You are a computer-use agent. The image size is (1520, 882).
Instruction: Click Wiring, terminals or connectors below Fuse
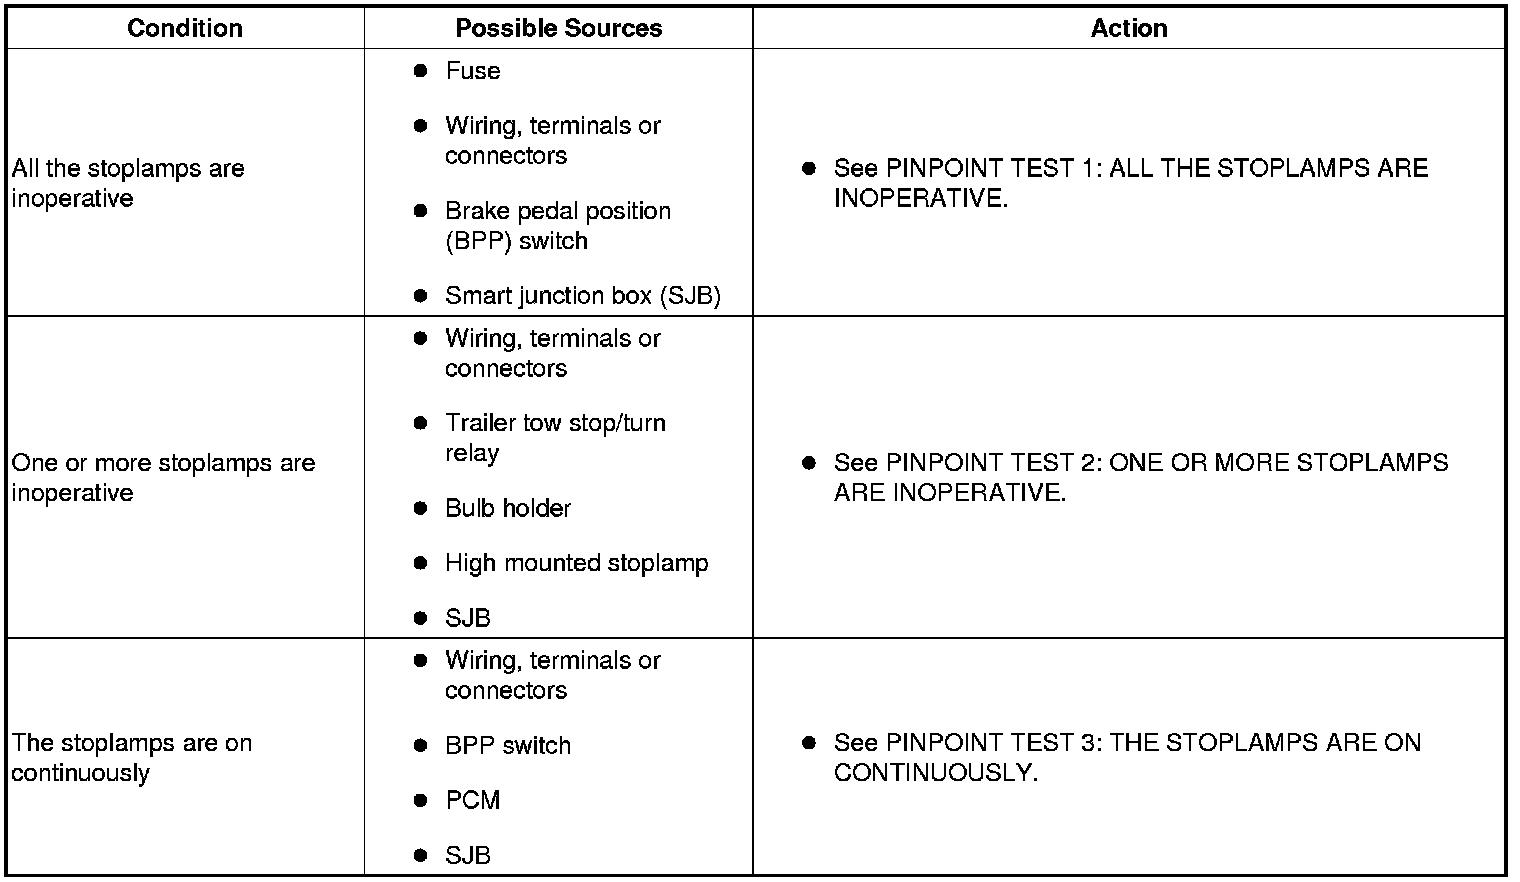[x=552, y=140]
